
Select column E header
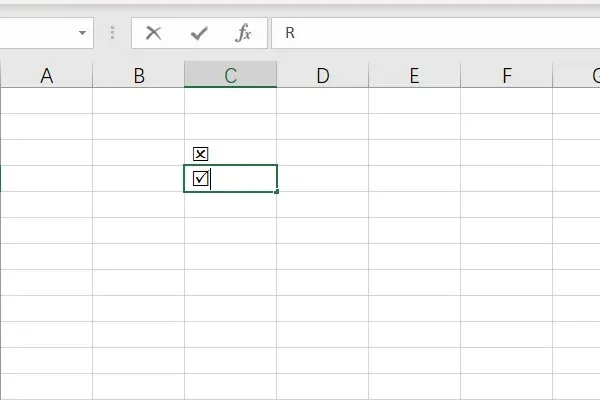pyautogui.click(x=414, y=75)
